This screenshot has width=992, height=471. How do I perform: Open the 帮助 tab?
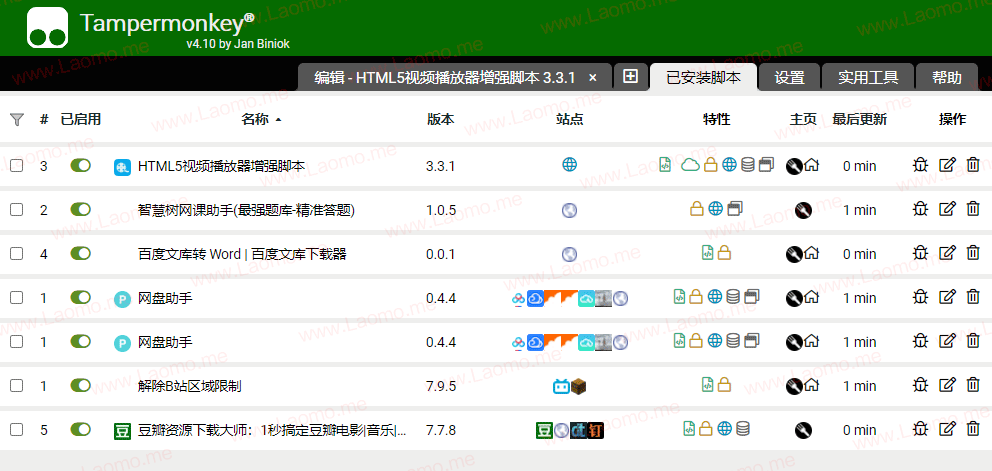click(x=946, y=77)
